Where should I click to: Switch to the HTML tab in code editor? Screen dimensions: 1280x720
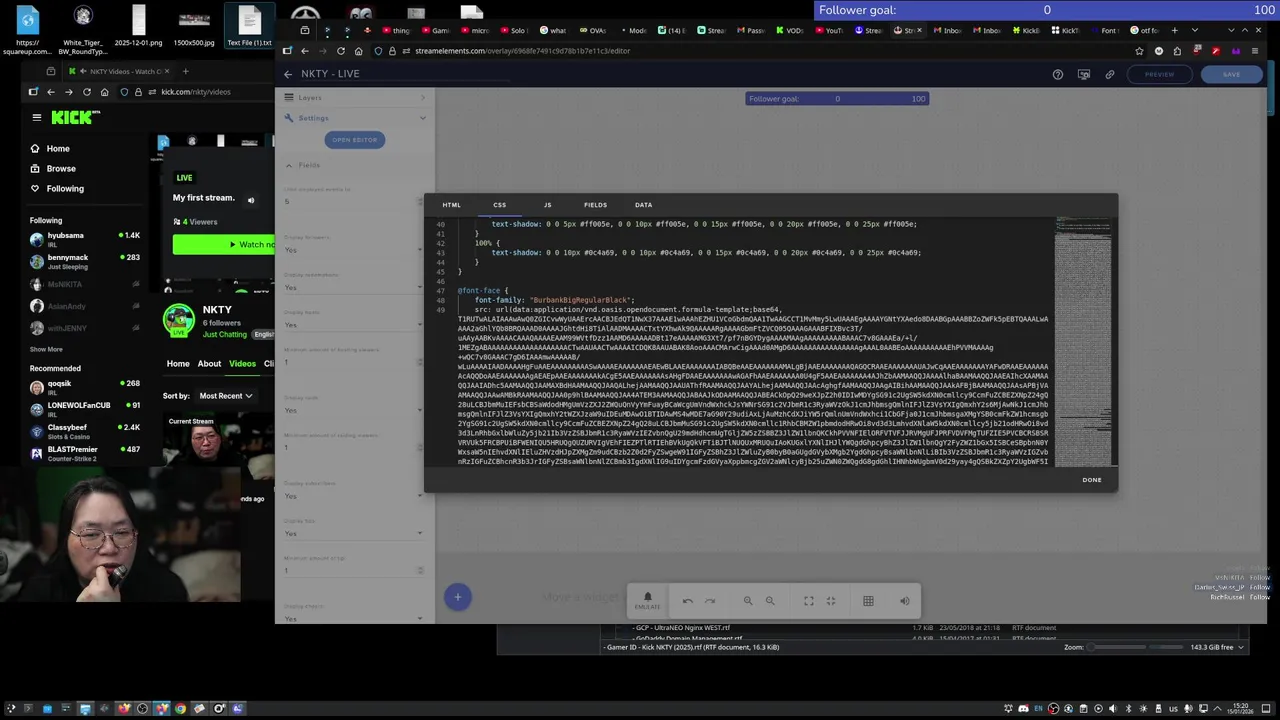click(x=451, y=205)
